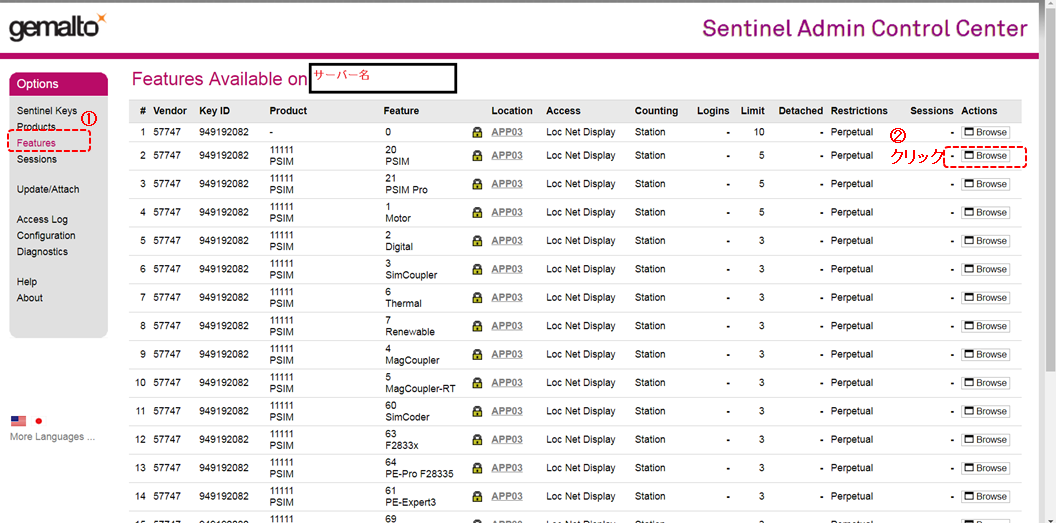Image resolution: width=1056 pixels, height=523 pixels.
Task: Open the Configuration page
Action: [46, 236]
